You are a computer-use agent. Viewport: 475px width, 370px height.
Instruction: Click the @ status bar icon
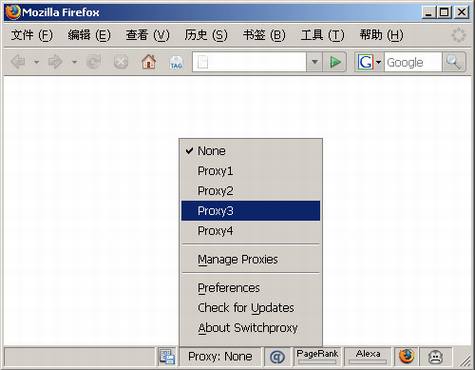pos(277,357)
